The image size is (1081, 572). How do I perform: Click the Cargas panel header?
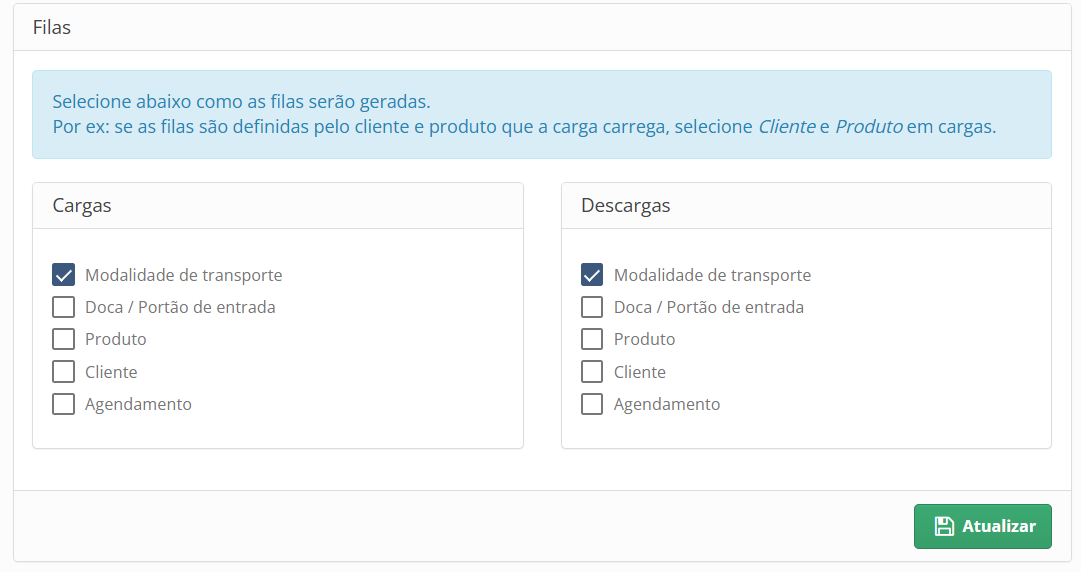[278, 205]
